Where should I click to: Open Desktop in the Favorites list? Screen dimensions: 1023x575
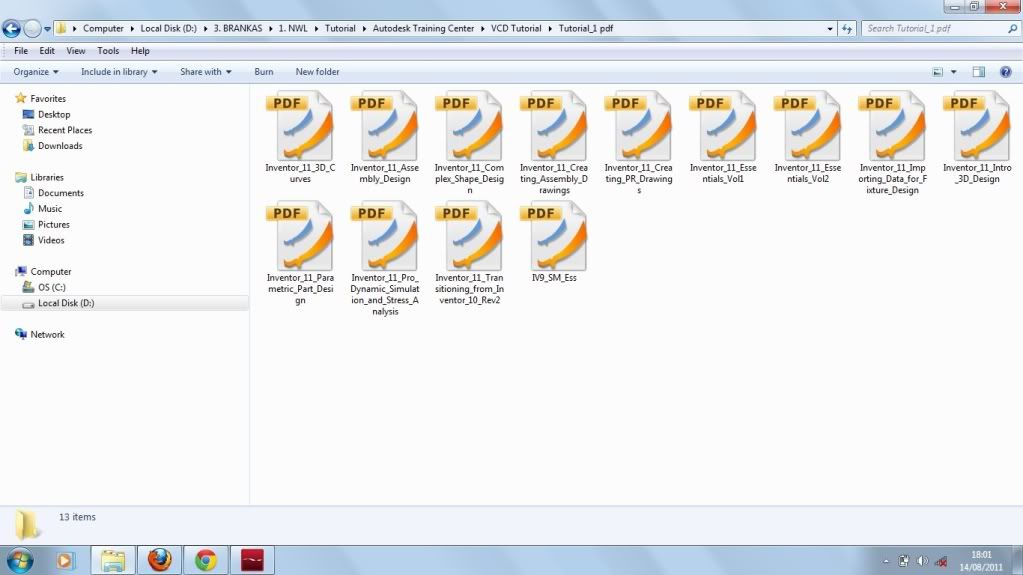(53, 114)
